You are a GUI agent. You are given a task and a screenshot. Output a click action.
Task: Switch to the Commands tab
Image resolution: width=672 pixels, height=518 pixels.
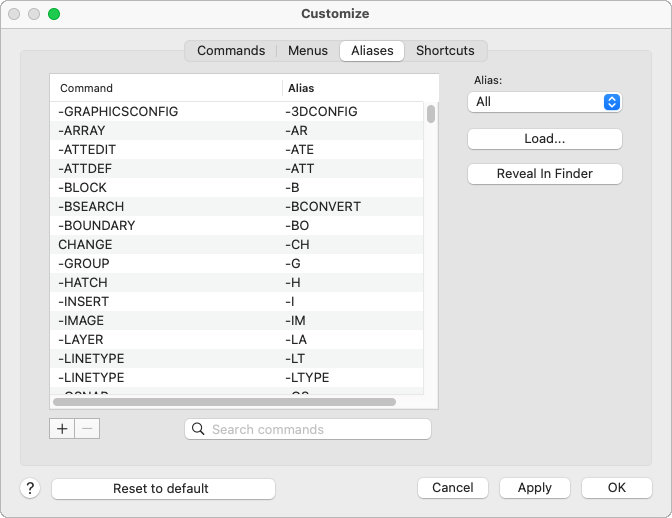(x=231, y=51)
